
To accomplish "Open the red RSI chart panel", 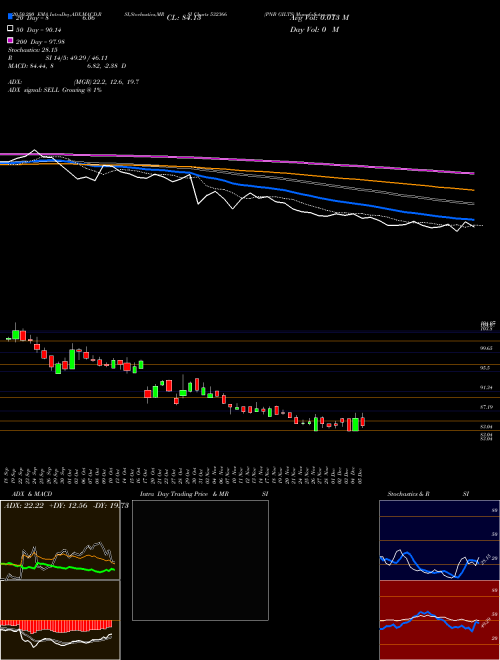I will [439, 620].
